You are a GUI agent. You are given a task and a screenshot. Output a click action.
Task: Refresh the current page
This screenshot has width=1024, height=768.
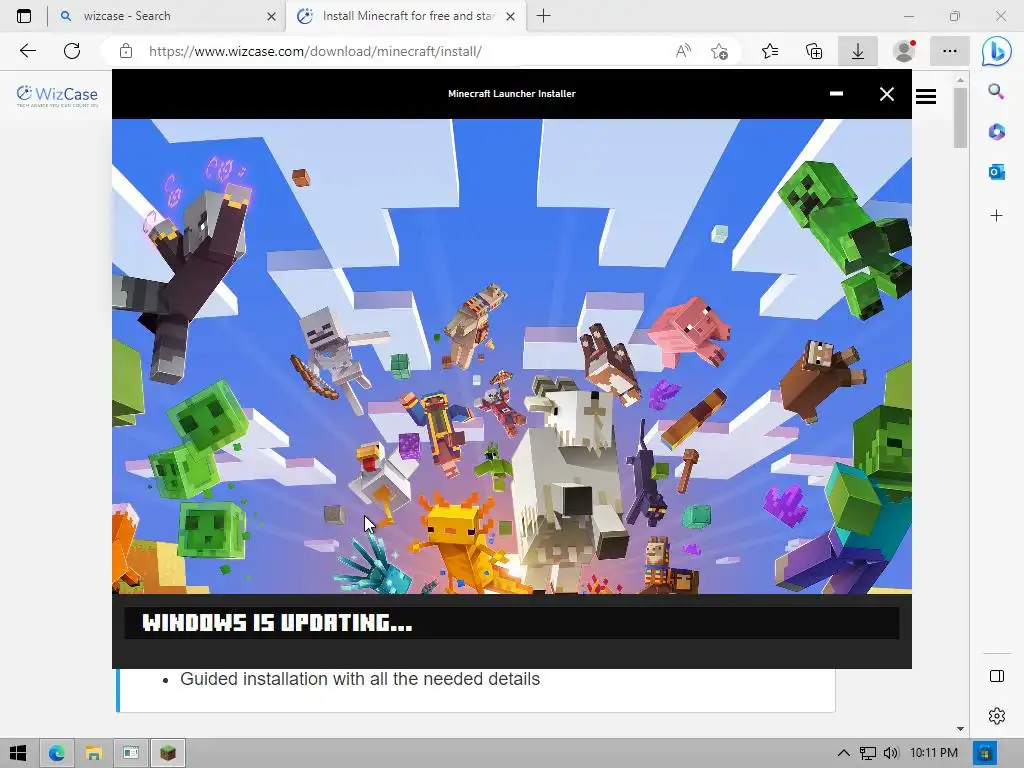(72, 51)
